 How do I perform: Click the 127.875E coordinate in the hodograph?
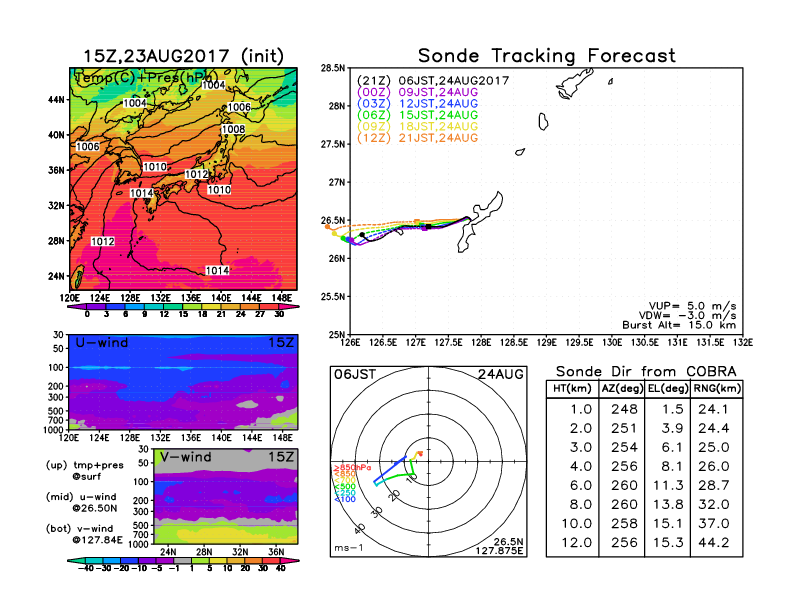(x=499, y=551)
